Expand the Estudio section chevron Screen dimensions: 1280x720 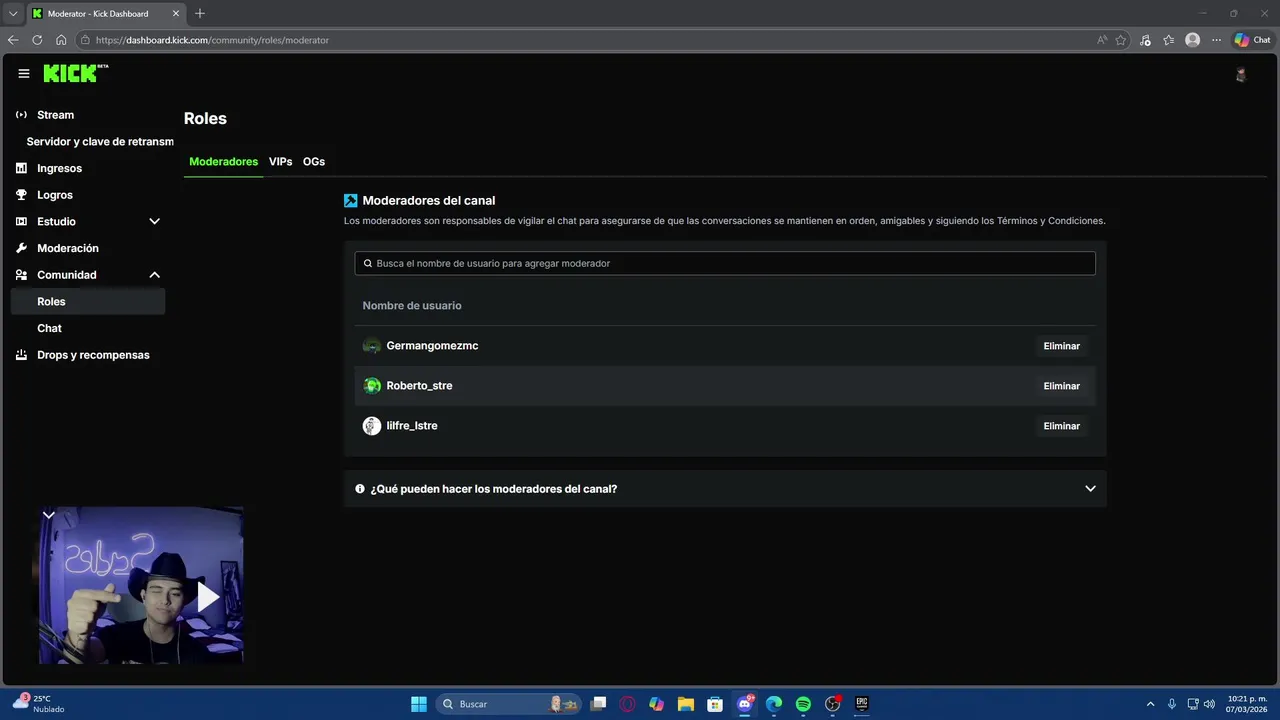click(154, 221)
